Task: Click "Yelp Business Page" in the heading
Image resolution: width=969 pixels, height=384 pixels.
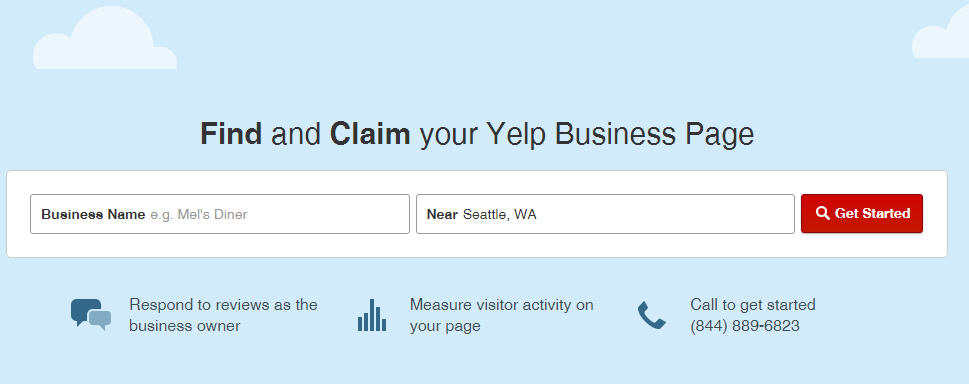Action: tap(620, 135)
